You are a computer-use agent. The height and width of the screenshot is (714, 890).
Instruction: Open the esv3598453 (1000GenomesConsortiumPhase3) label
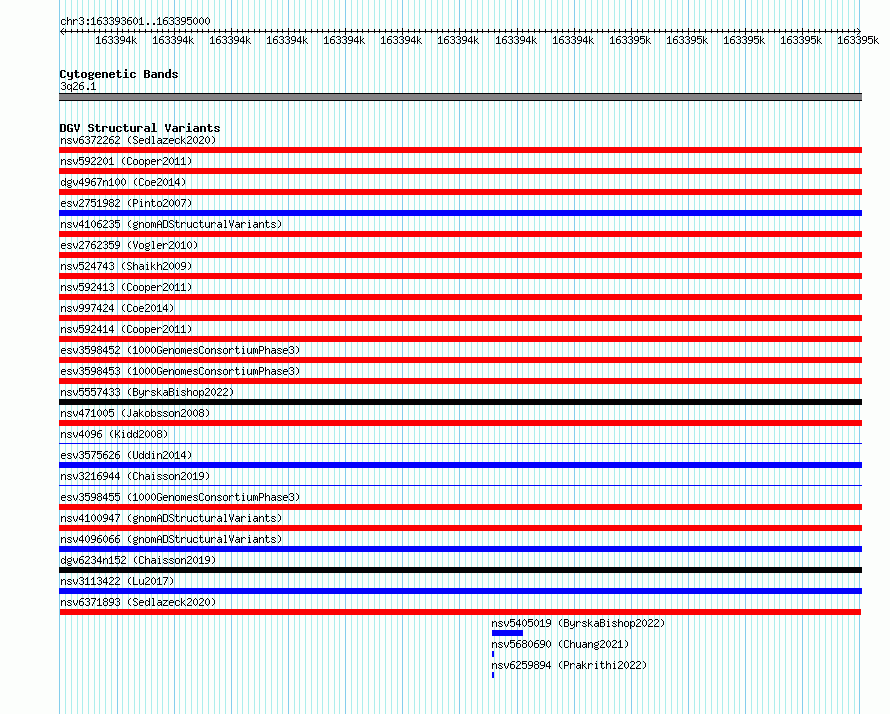click(x=180, y=371)
